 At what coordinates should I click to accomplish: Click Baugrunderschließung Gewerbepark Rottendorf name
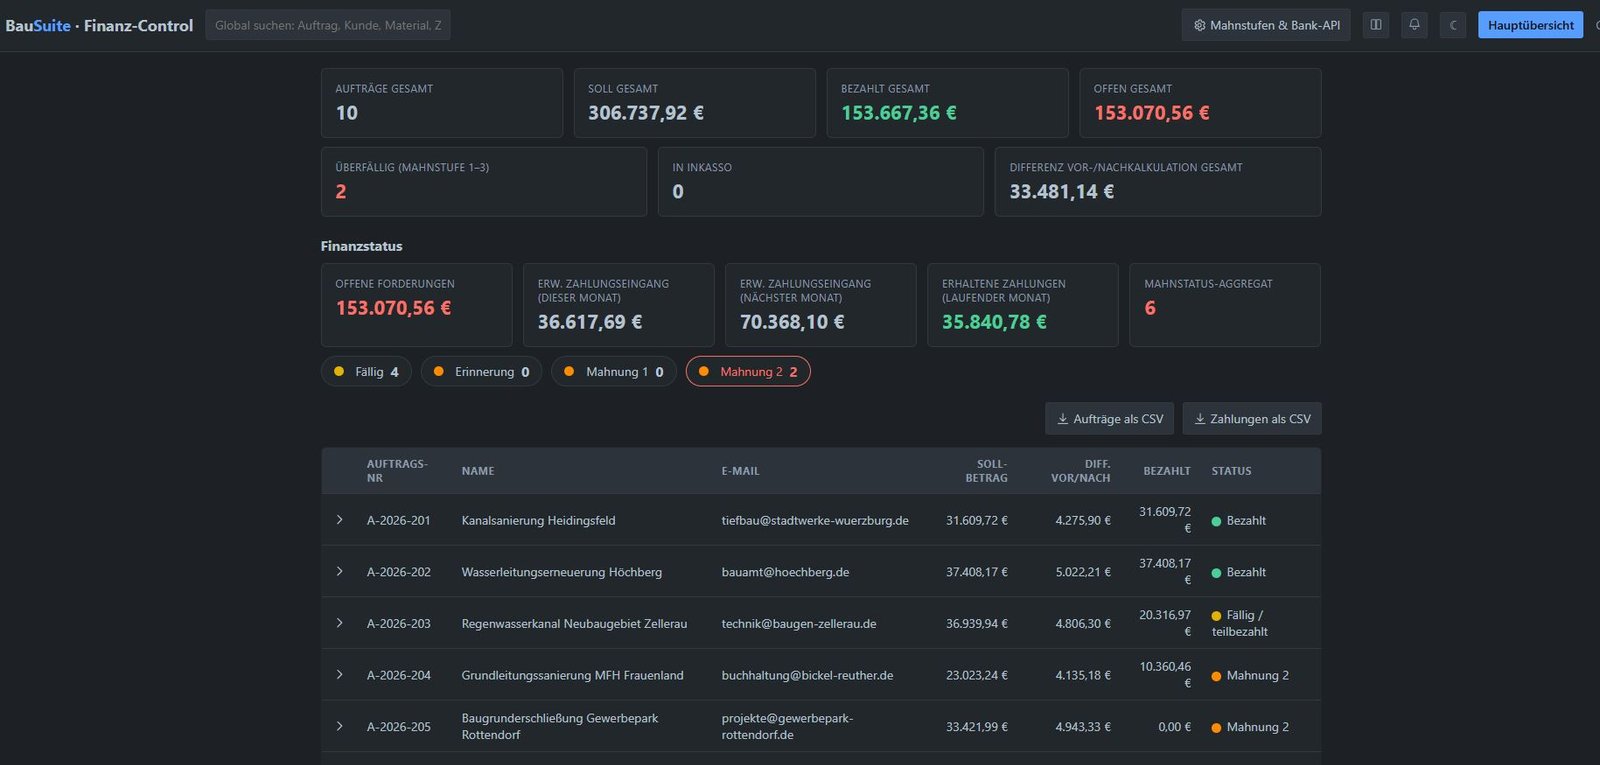click(560, 726)
